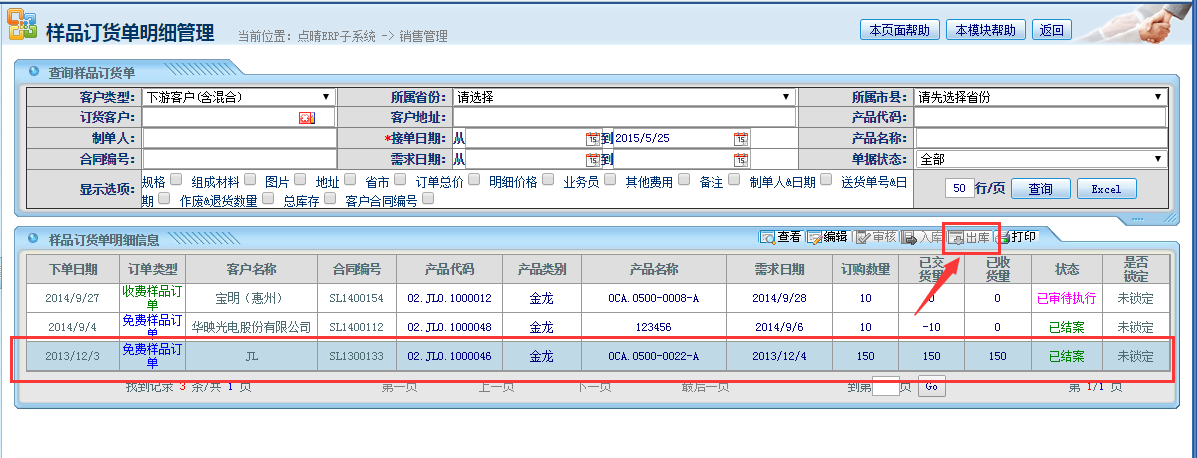Click the 查询 search button
1197x458 pixels.
click(1040, 189)
